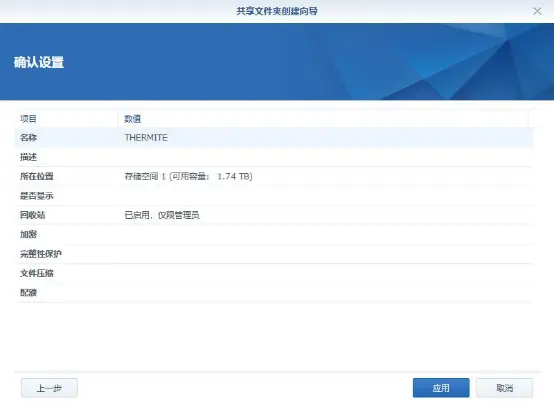Click the 应用 (Apply) button

click(441, 388)
